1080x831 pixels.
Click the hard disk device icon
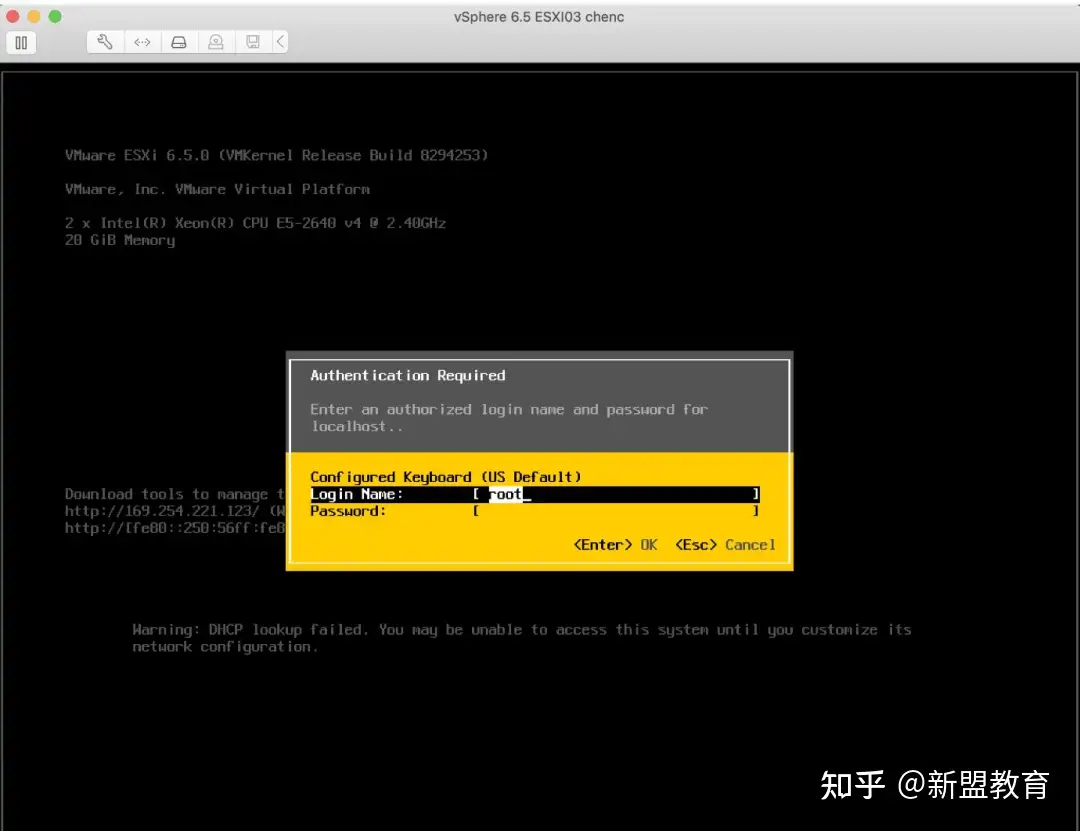(179, 42)
